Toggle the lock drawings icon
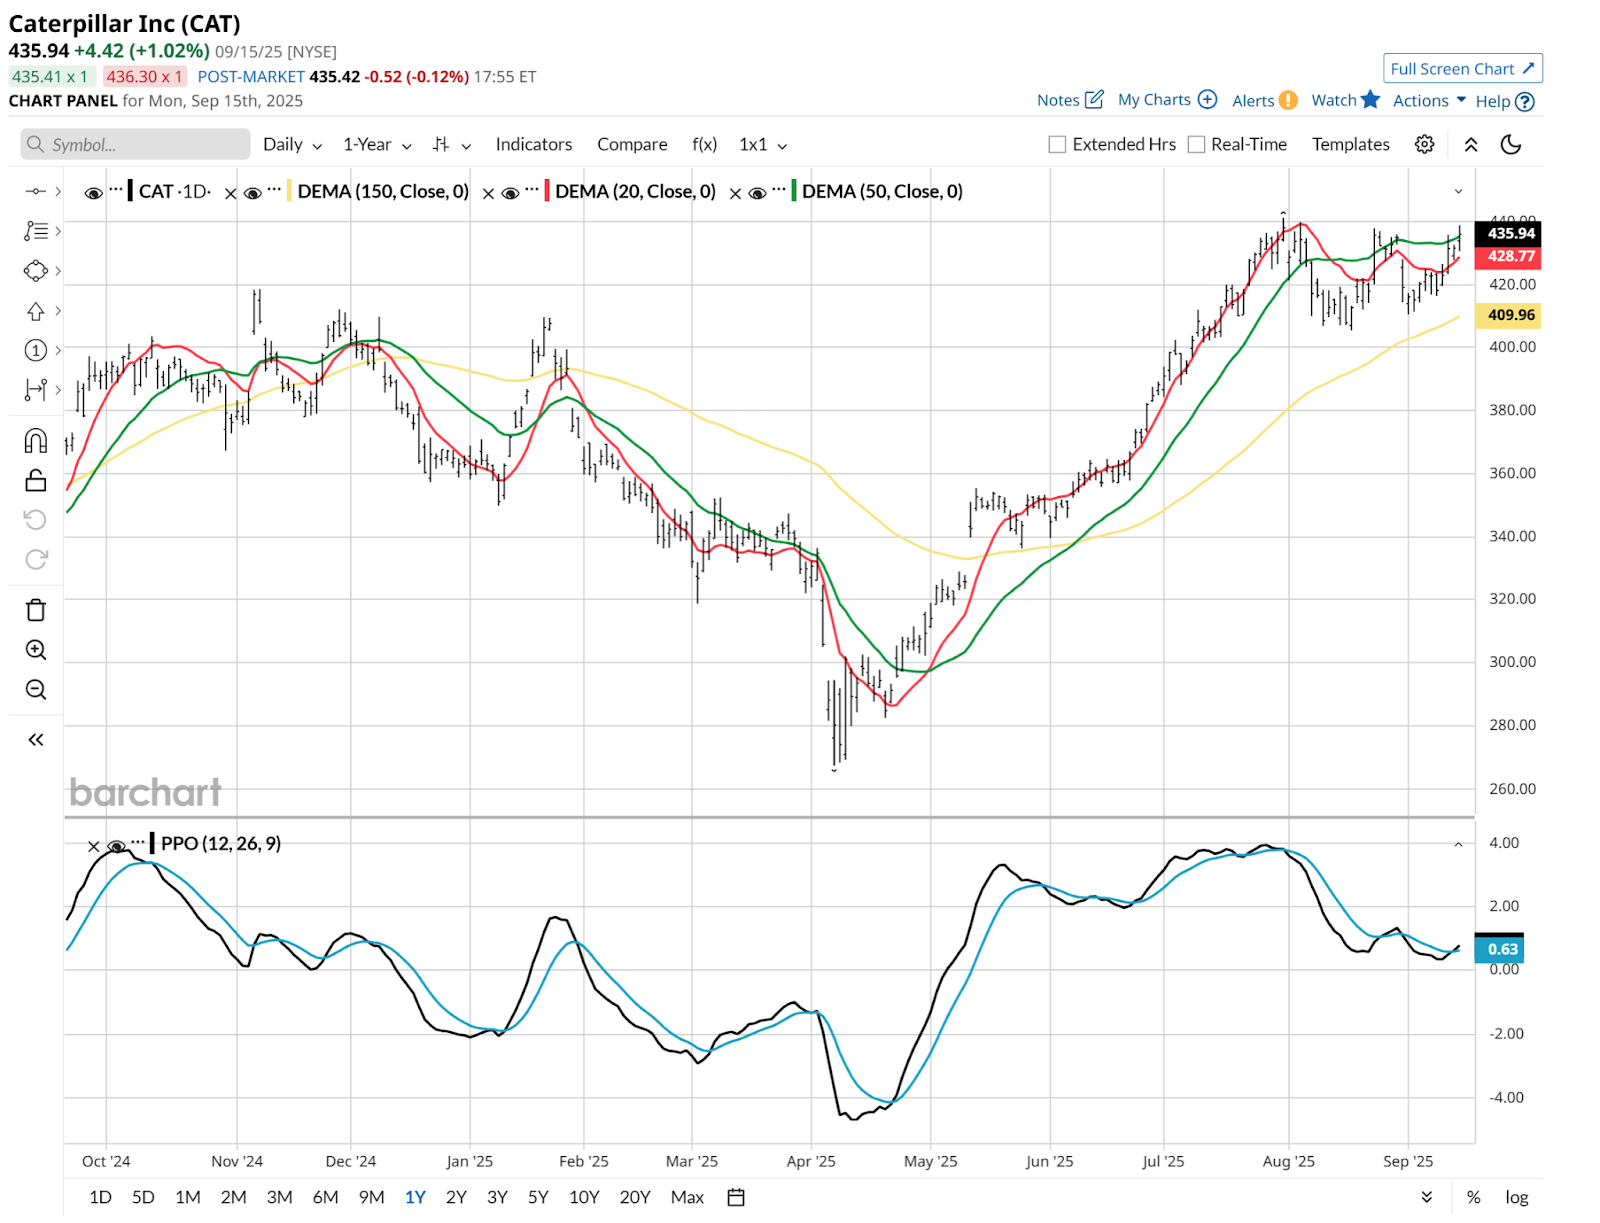Image resolution: width=1600 pixels, height=1223 pixels. point(35,481)
